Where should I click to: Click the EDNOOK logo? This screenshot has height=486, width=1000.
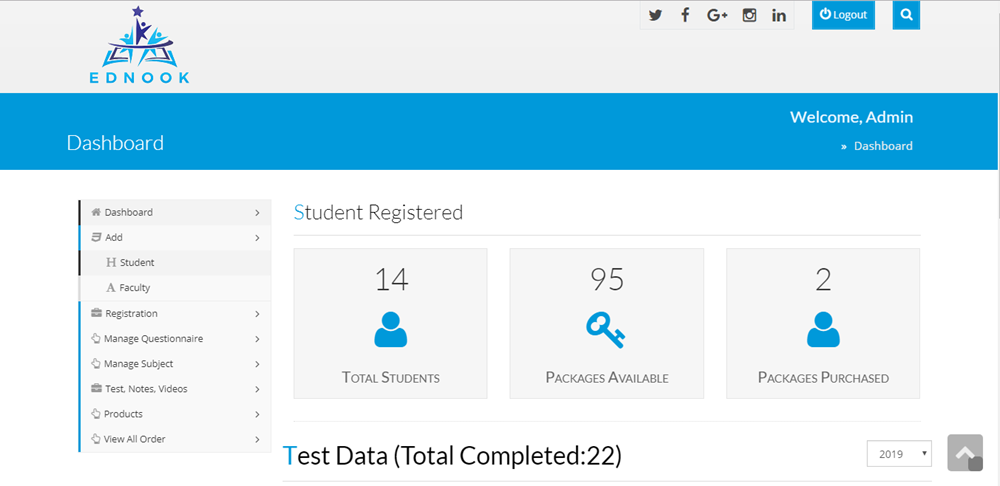point(139,46)
